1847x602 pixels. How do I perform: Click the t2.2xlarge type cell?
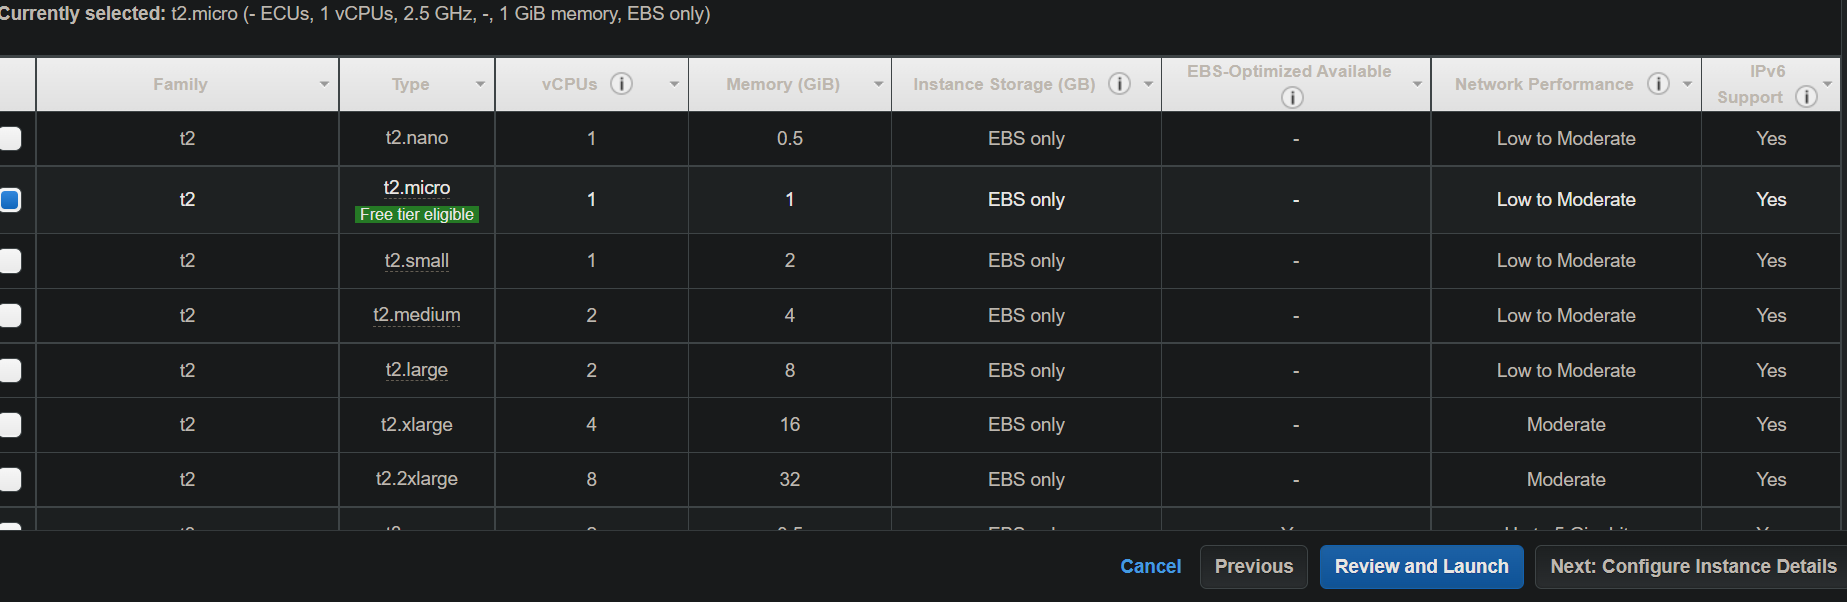point(417,479)
